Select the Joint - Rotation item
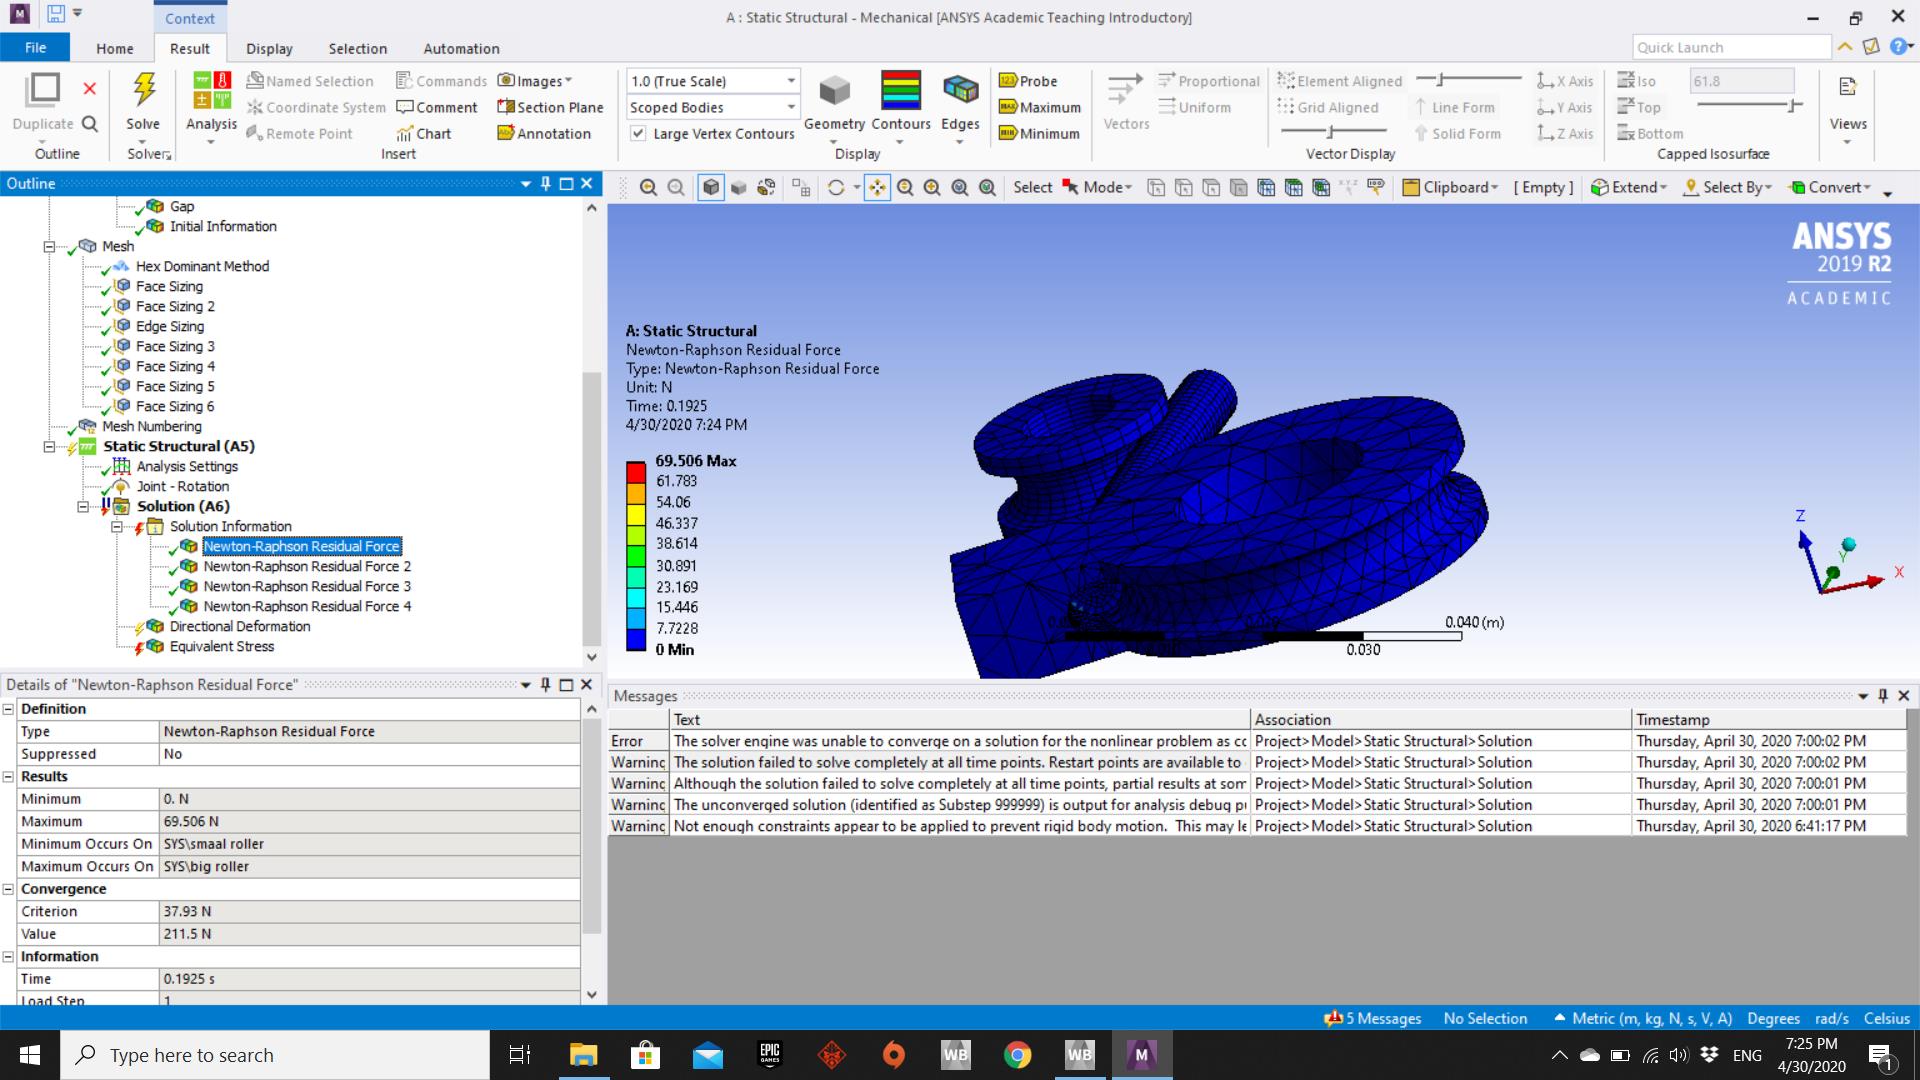Screen dimensions: 1920x1080 pos(182,487)
